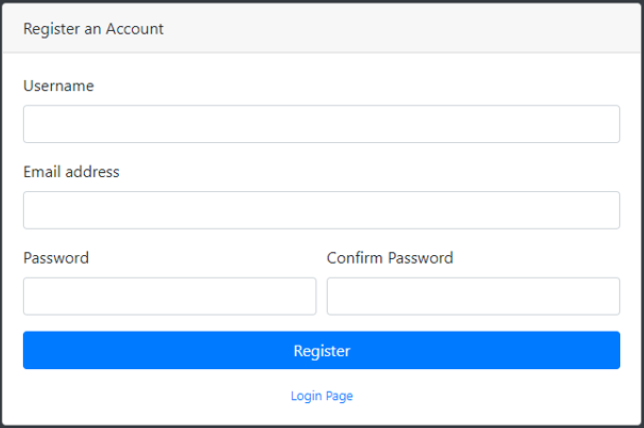Activate the Confirm Password entry box

(473, 296)
